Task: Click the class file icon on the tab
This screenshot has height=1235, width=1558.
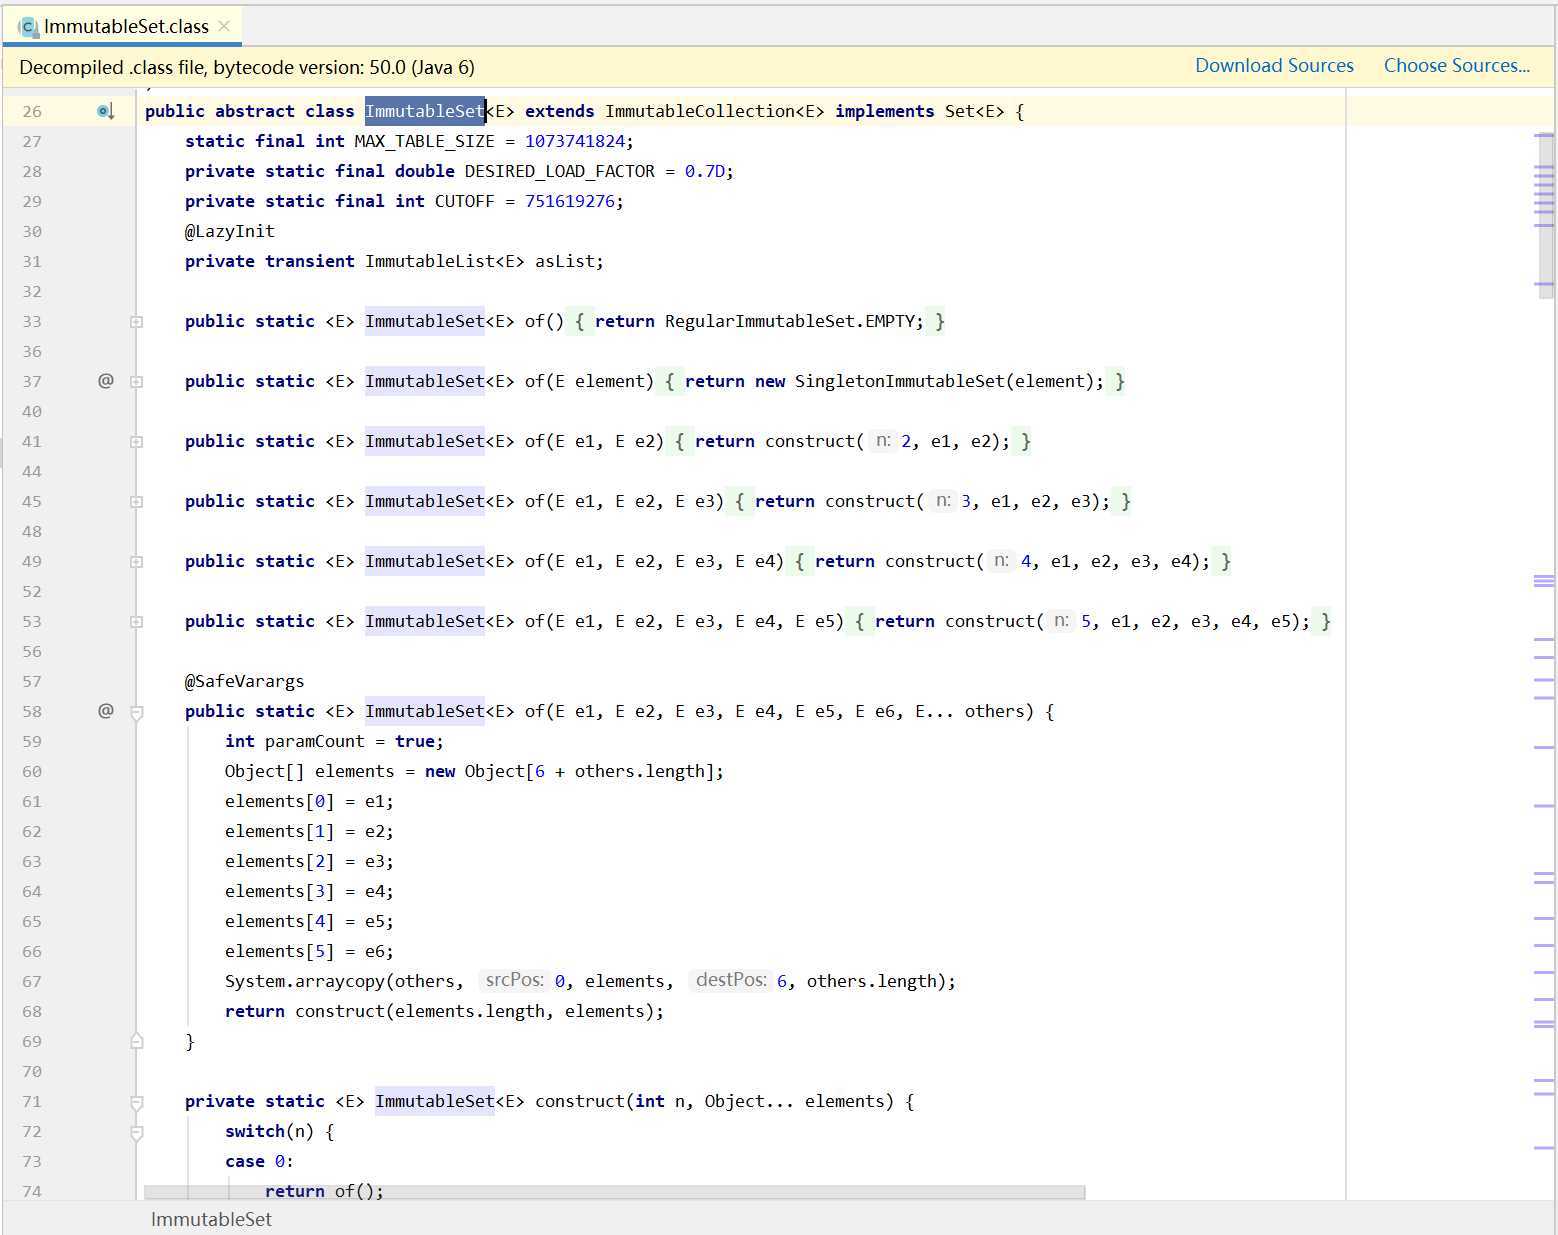Action: [28, 27]
